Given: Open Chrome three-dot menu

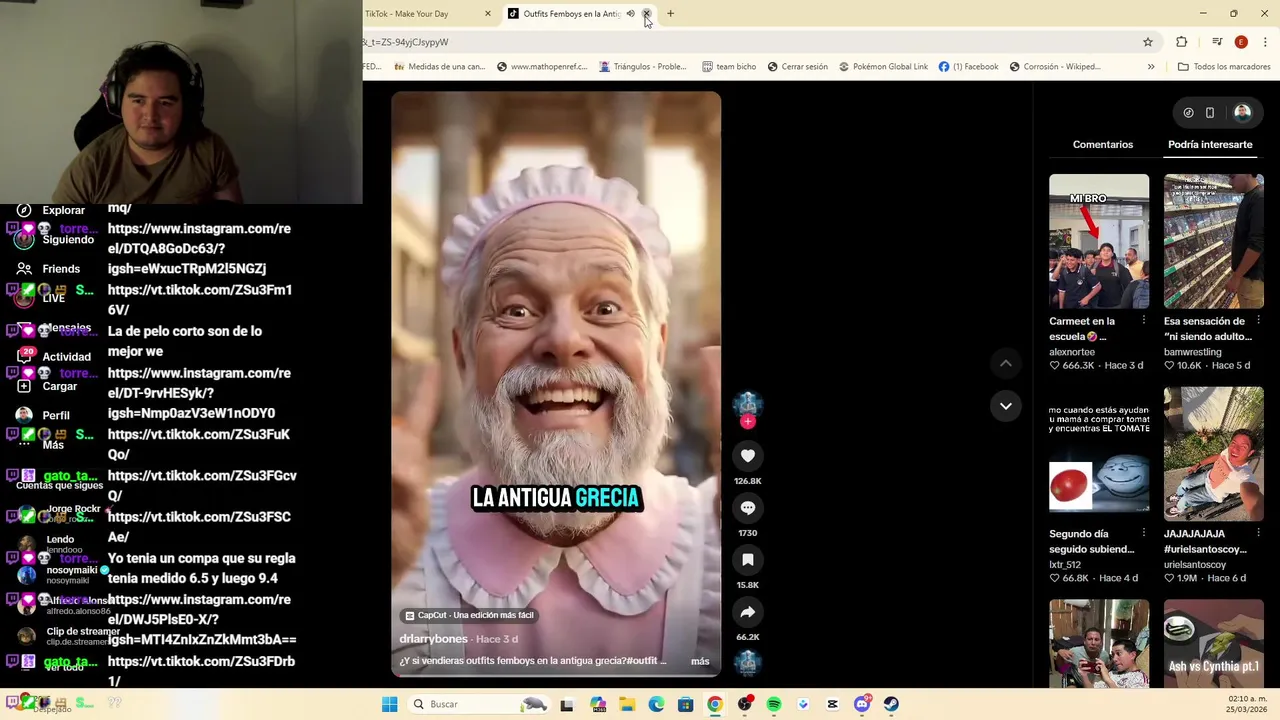Looking at the screenshot, I should [x=1266, y=42].
